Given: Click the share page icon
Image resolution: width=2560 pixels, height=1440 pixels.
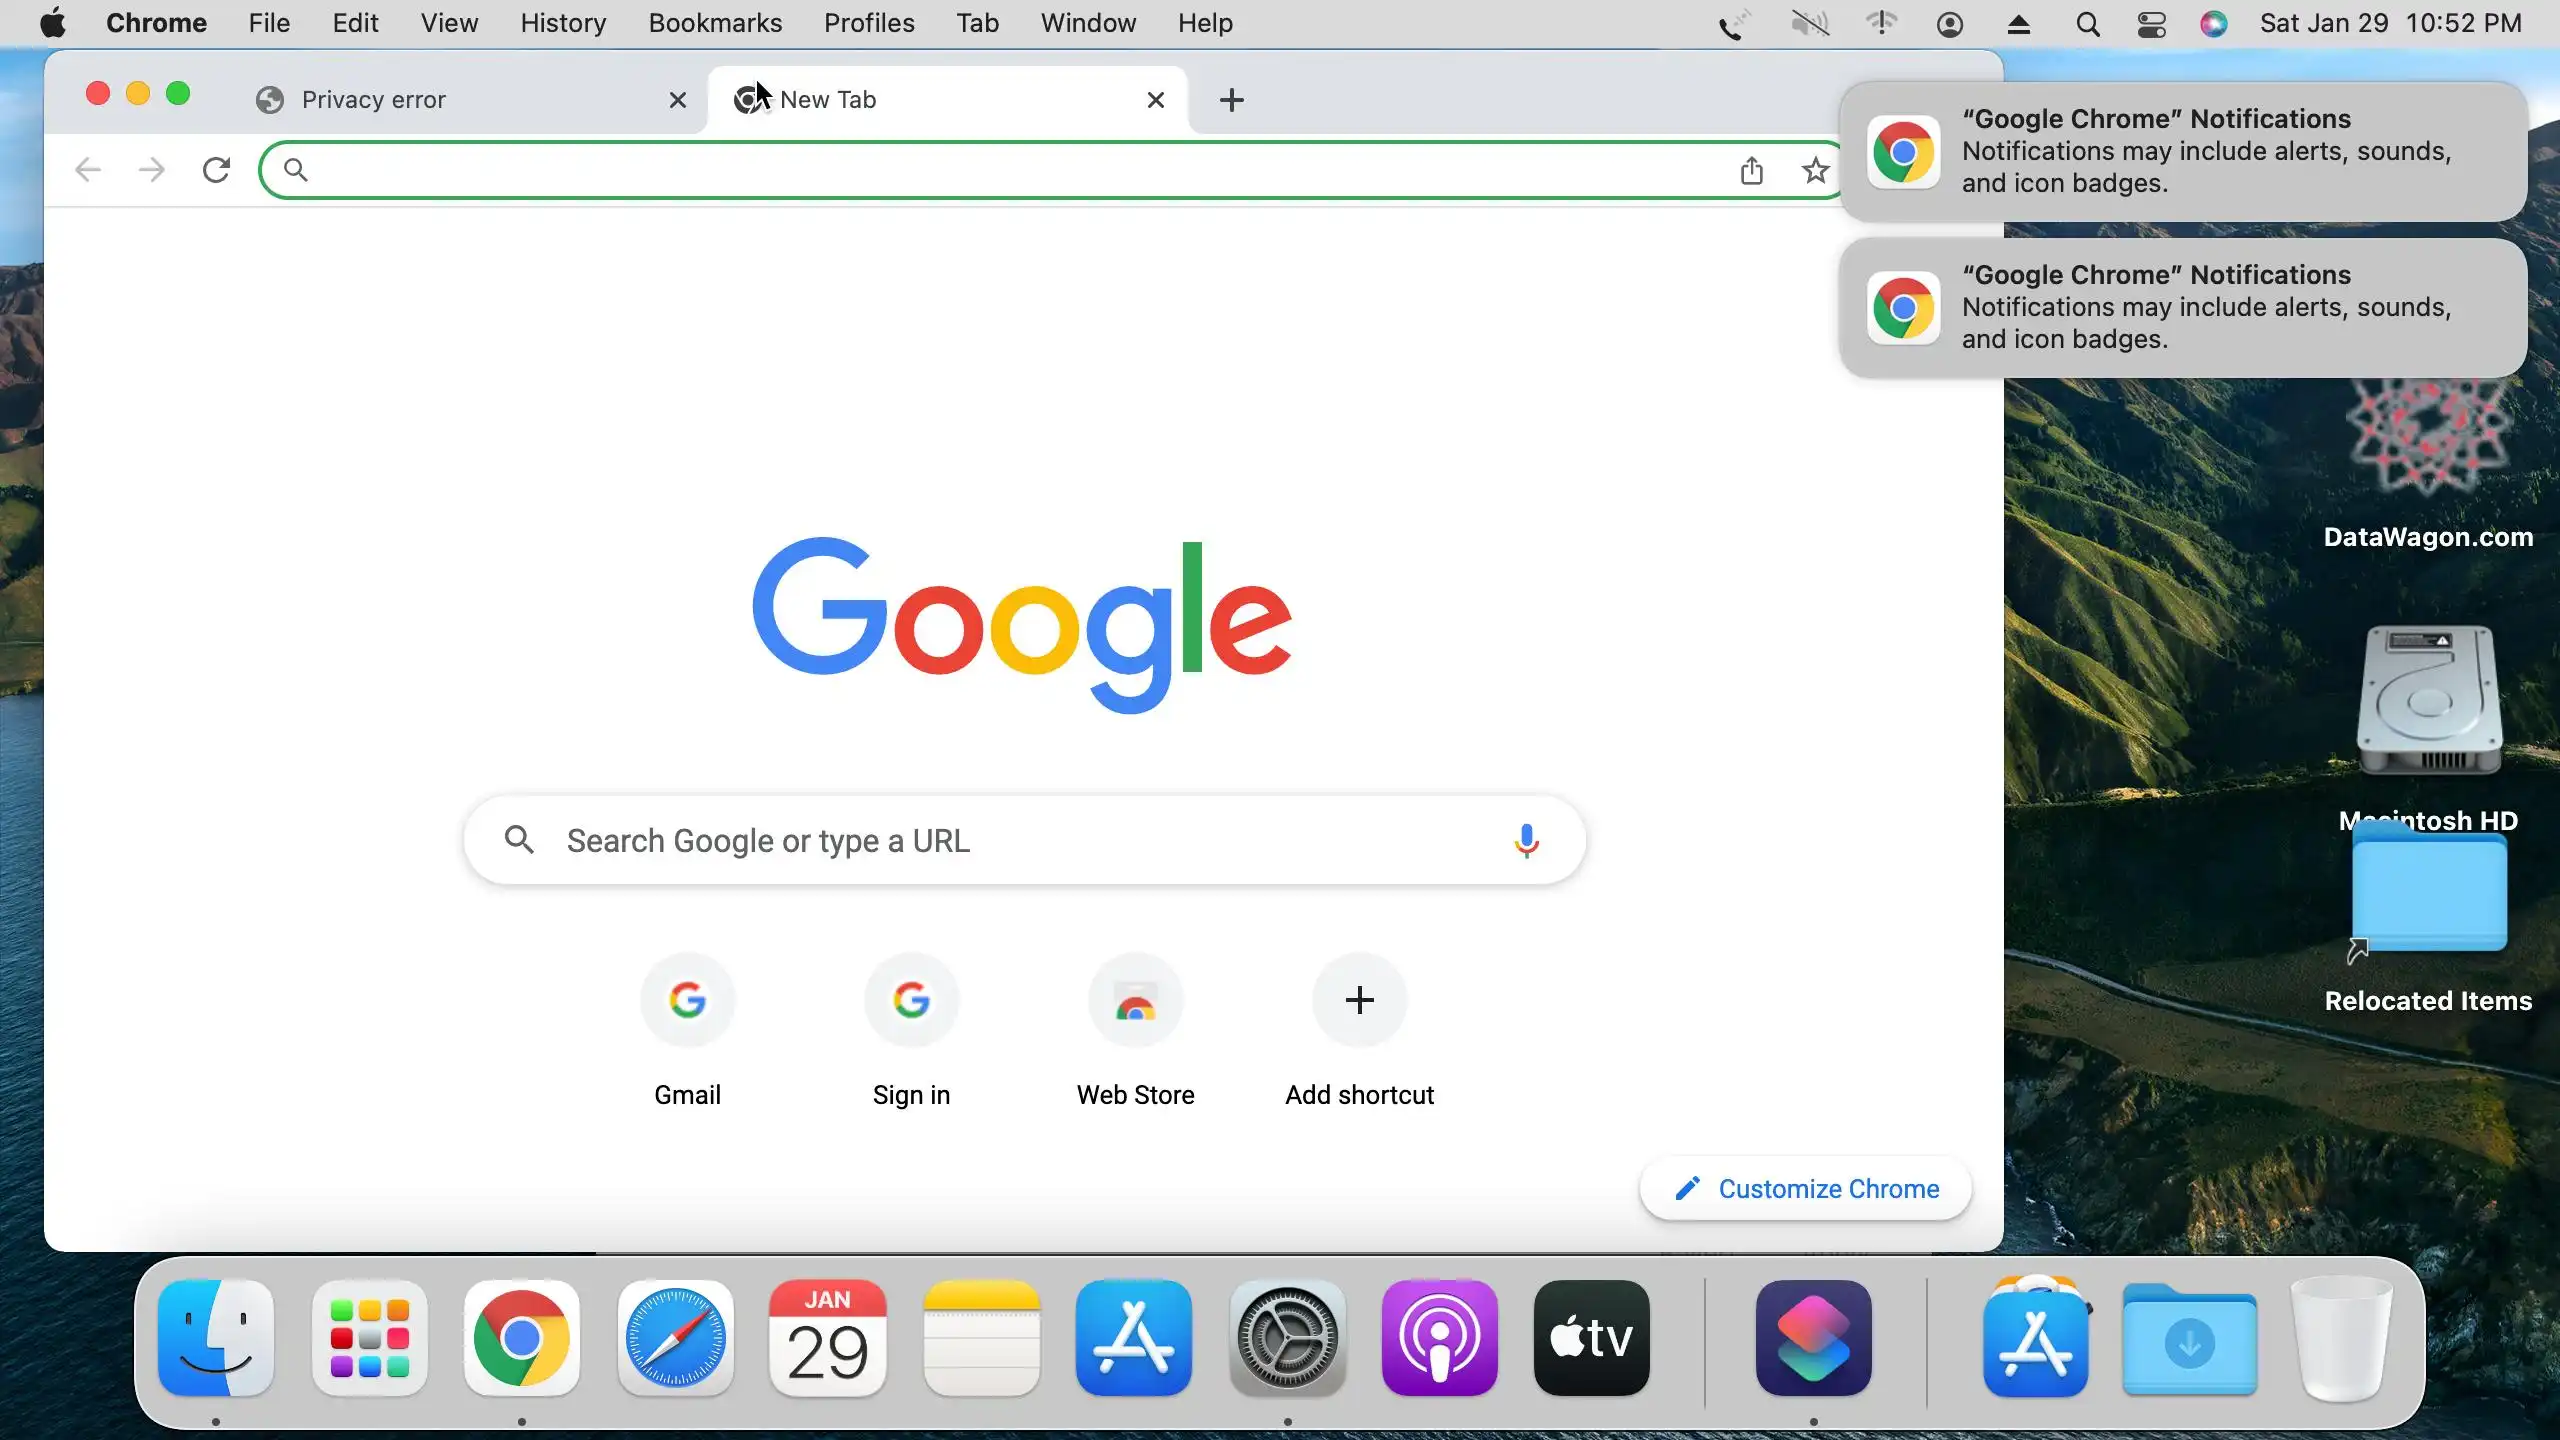Looking at the screenshot, I should (1751, 170).
